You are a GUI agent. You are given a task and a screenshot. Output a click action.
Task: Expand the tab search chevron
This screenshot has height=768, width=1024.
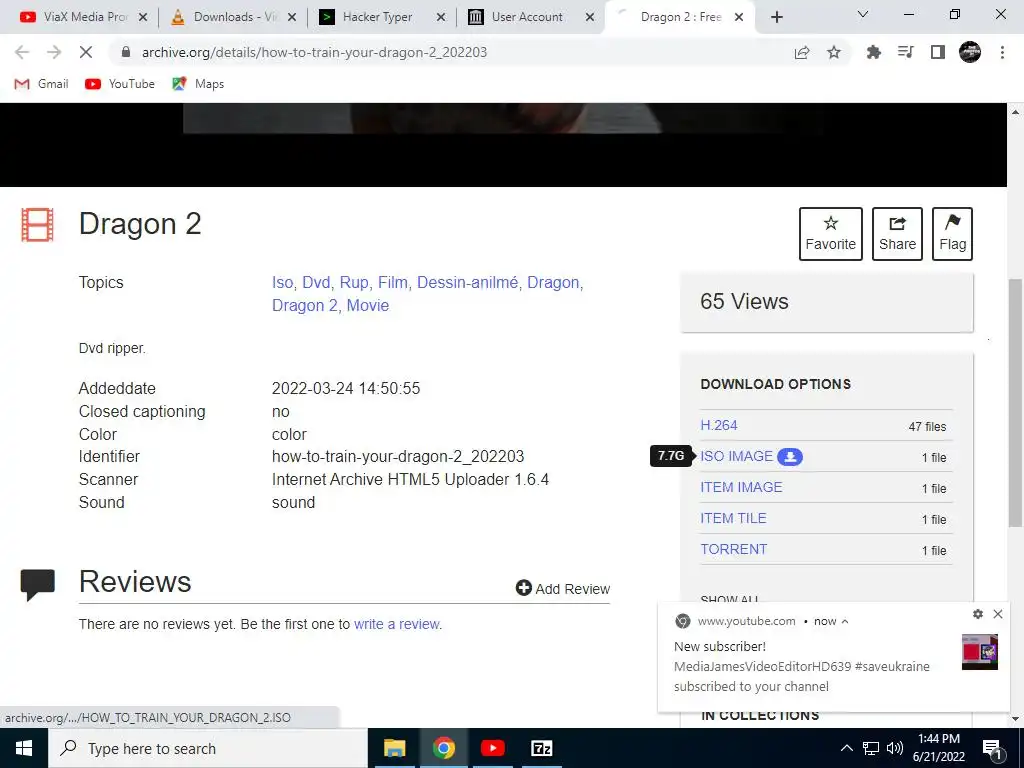863,14
